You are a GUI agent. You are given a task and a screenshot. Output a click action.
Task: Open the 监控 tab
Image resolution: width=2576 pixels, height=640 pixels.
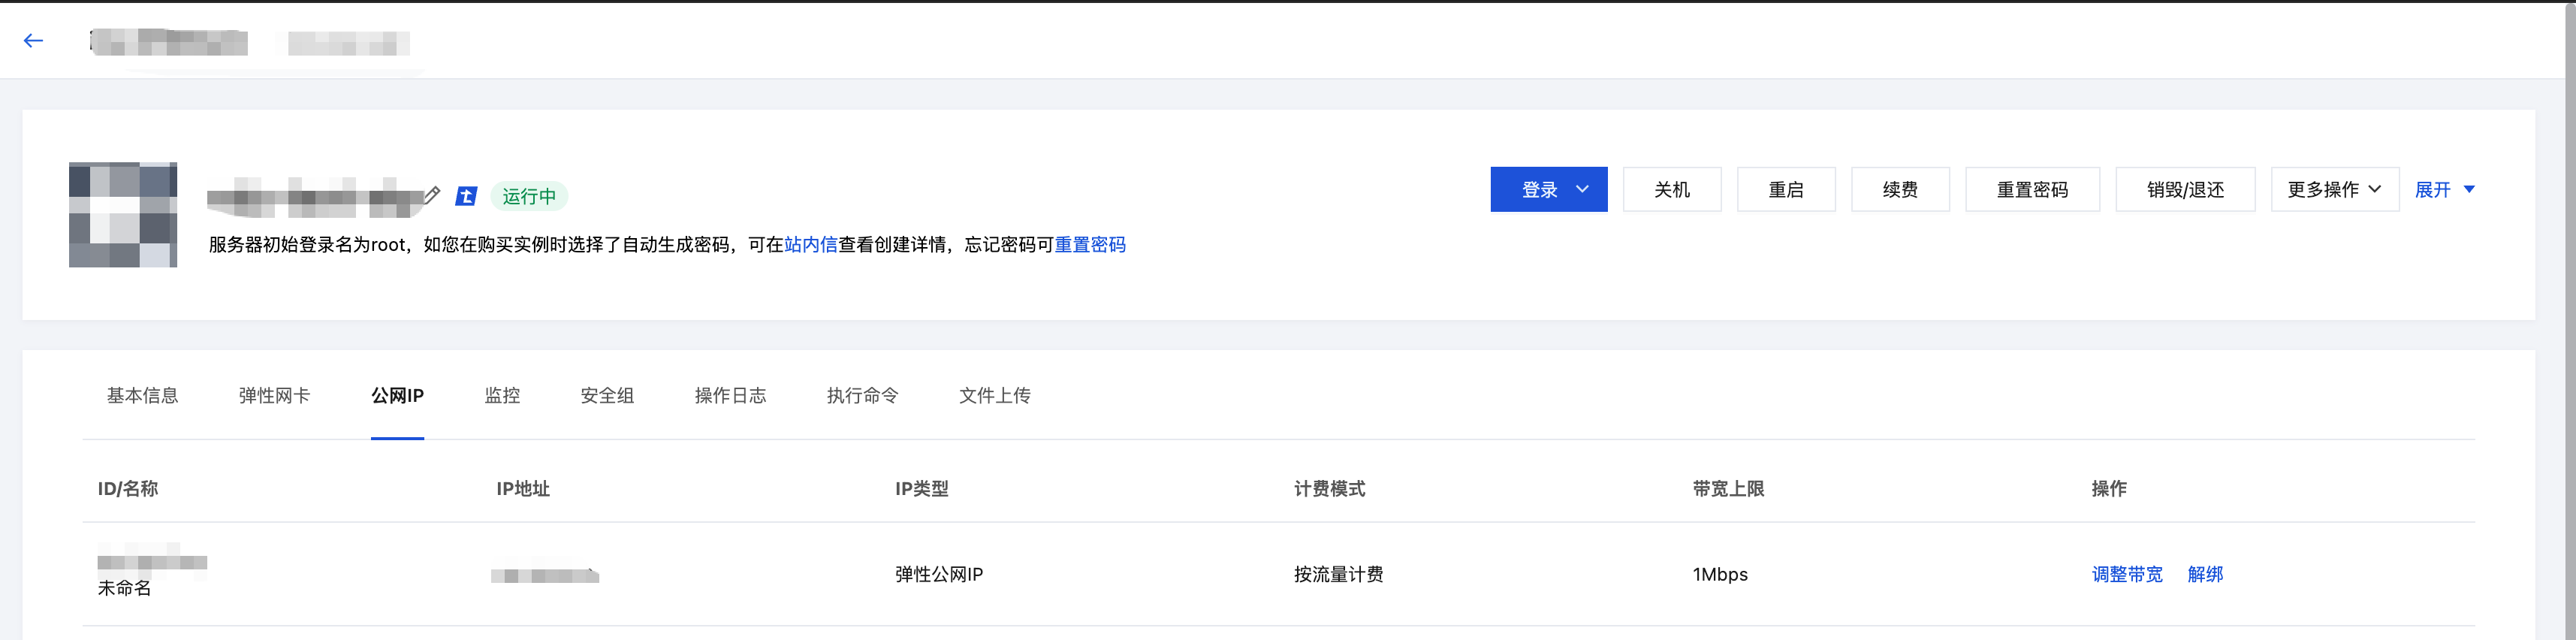pyautogui.click(x=502, y=396)
